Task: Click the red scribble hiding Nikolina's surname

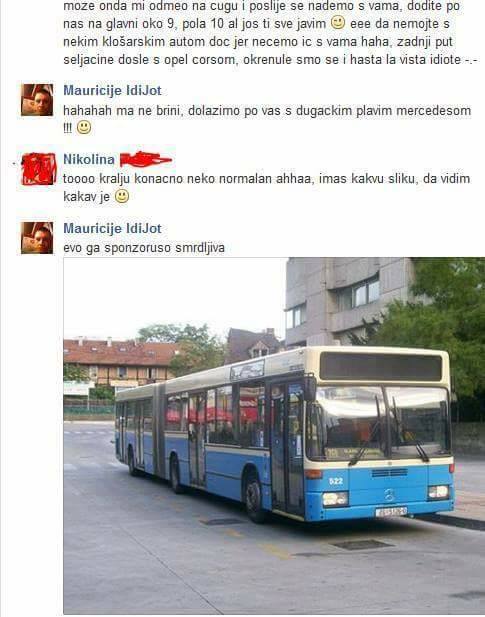Action: (146, 159)
